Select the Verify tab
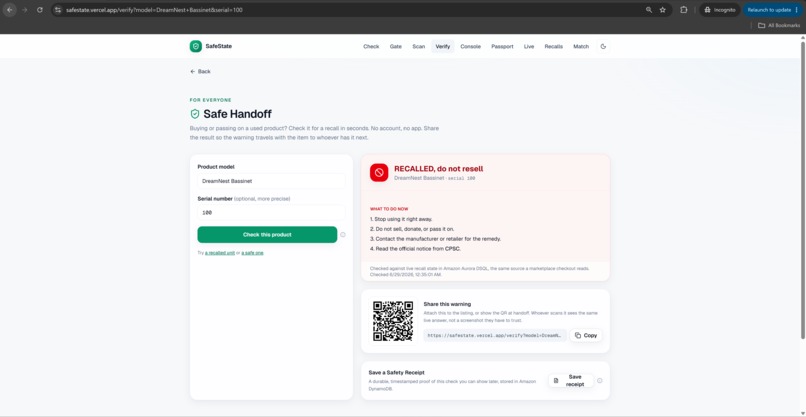This screenshot has height=417, width=806. (443, 46)
